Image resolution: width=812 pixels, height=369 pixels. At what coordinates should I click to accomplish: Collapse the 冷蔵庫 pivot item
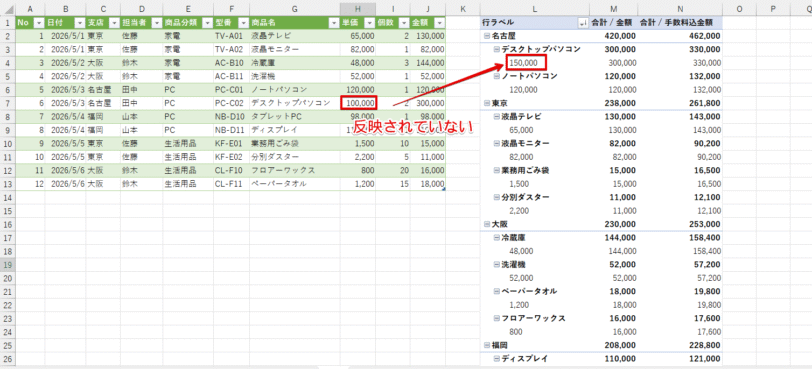[497, 238]
